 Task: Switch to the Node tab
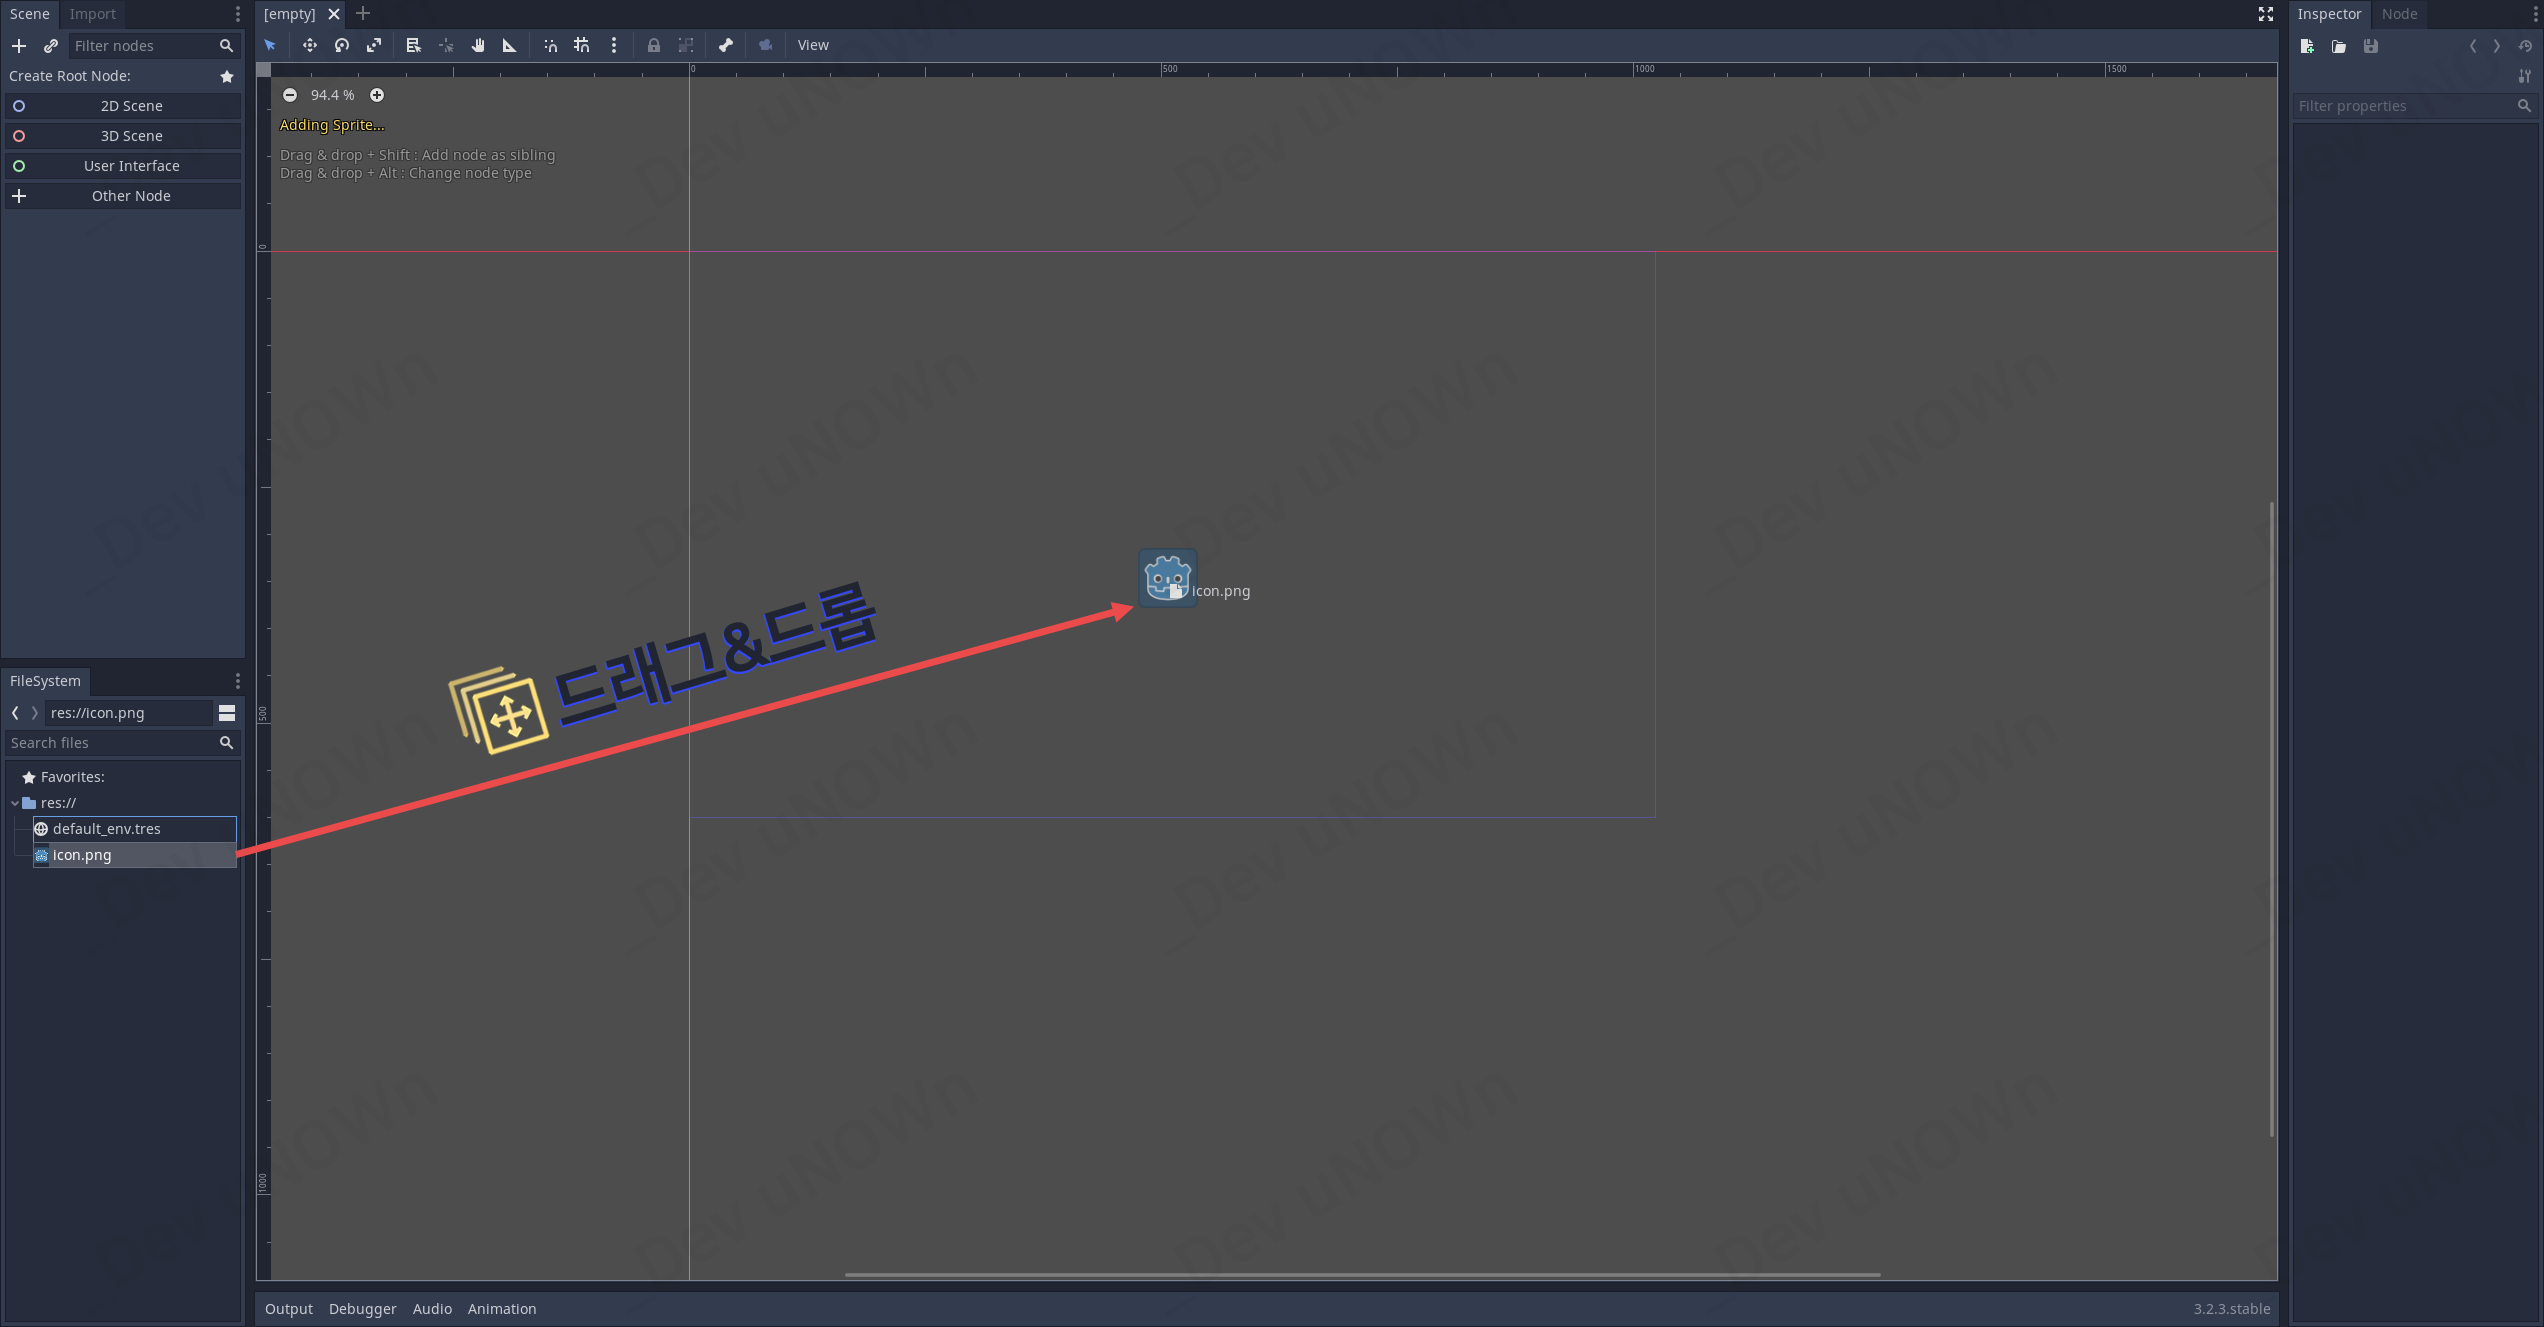2399,14
